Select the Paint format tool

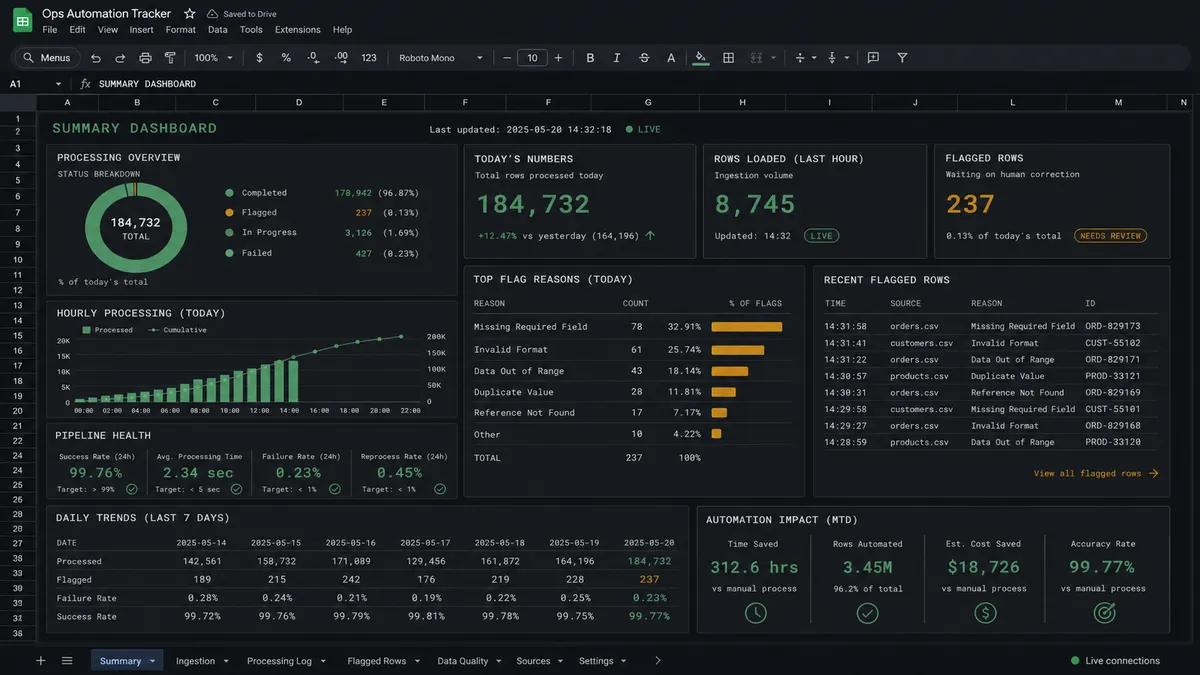(169, 58)
